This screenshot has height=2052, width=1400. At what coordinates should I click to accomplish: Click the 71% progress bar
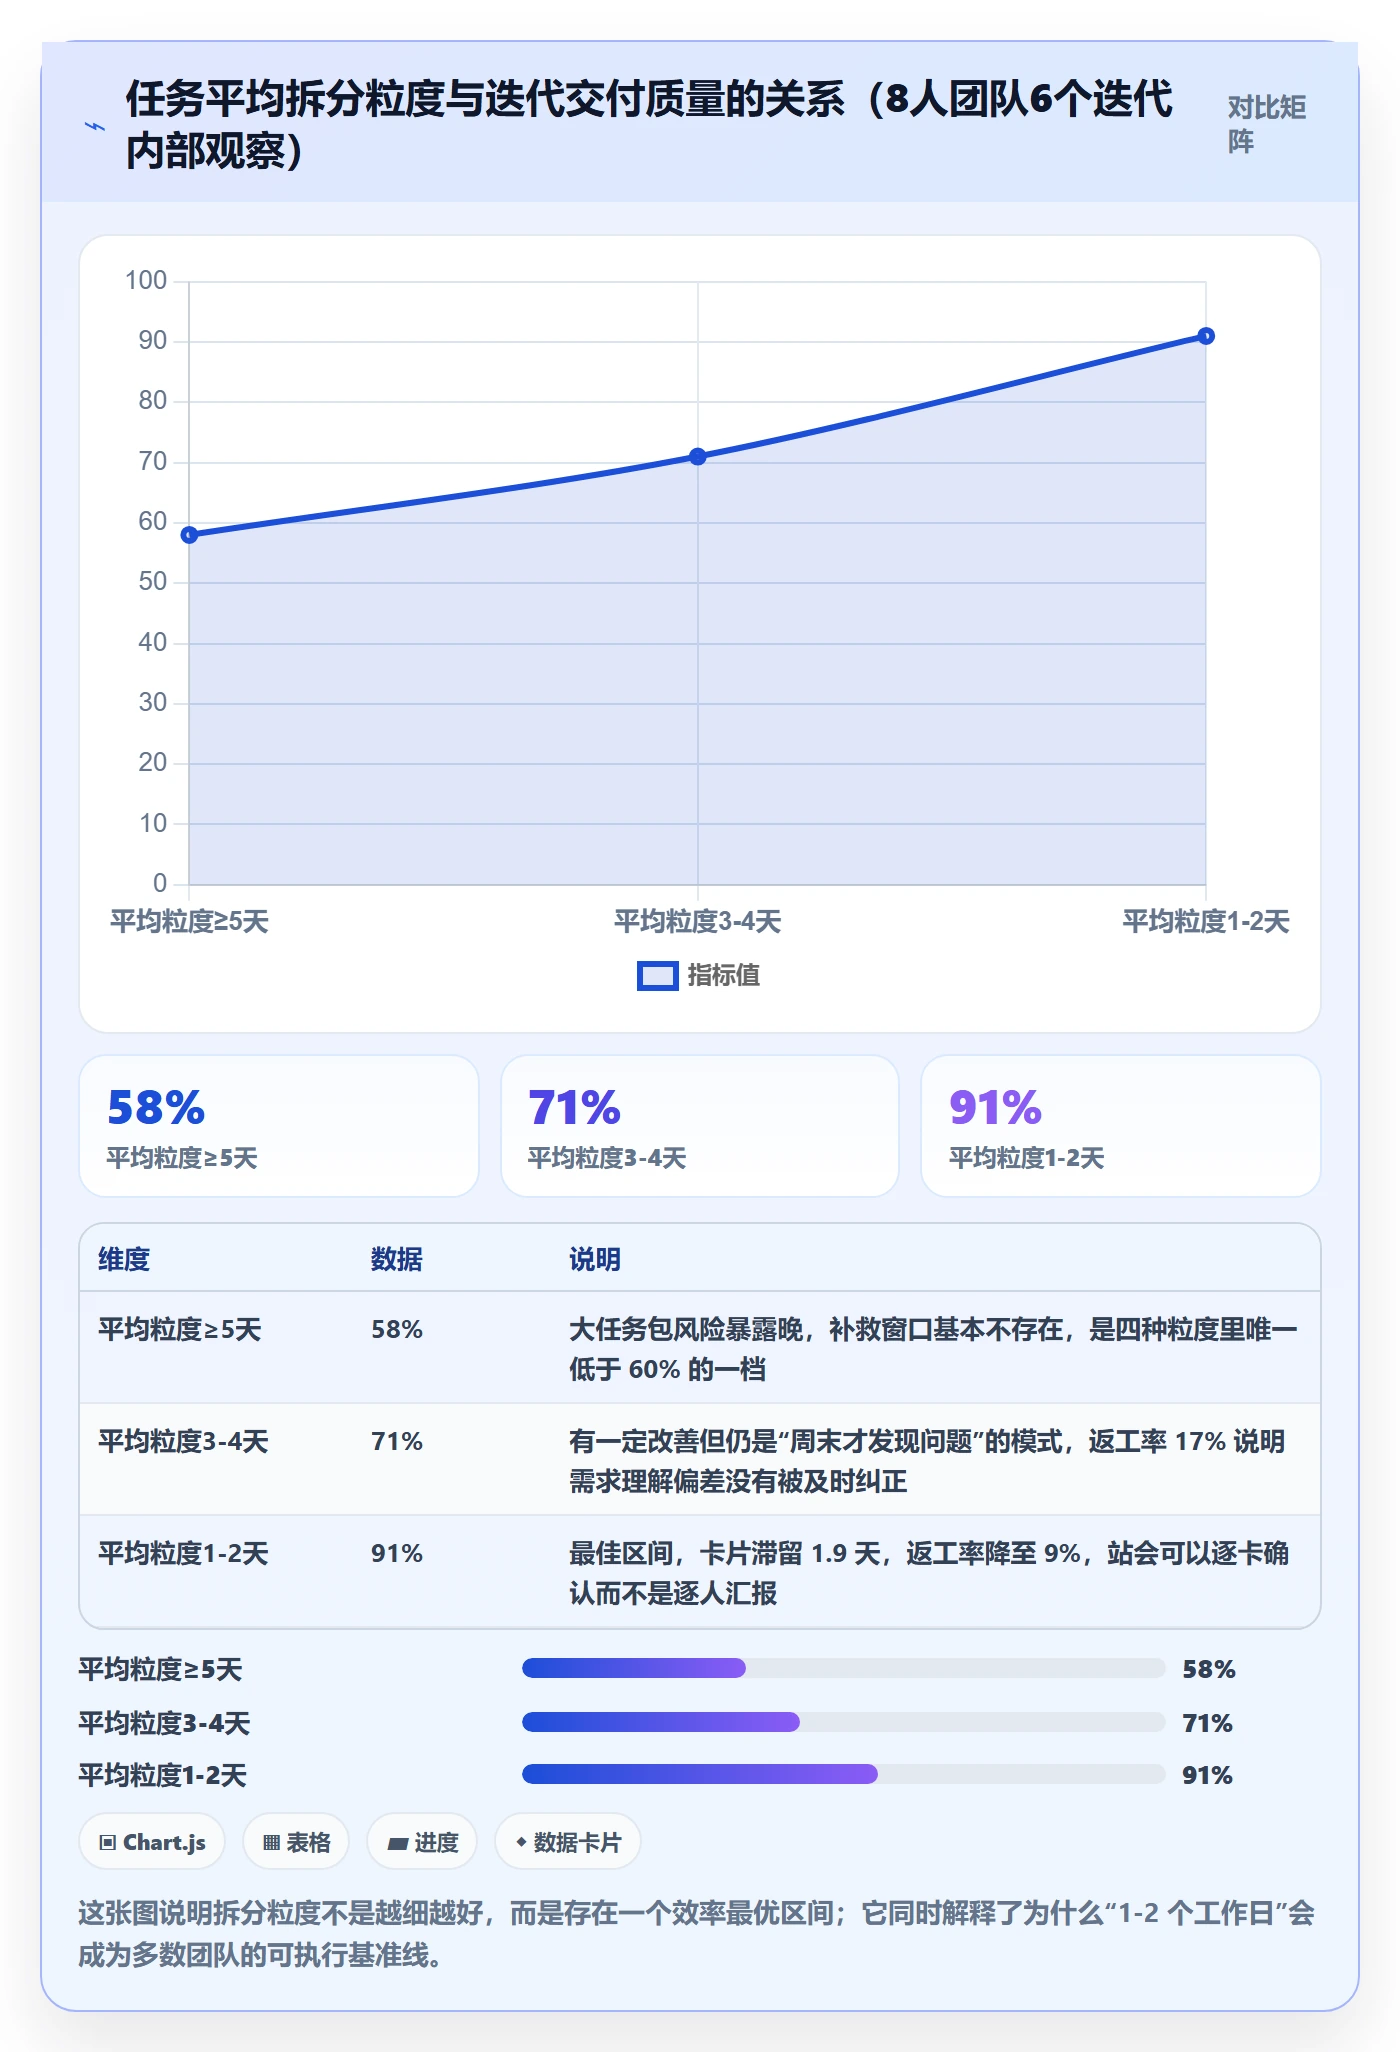click(844, 1722)
